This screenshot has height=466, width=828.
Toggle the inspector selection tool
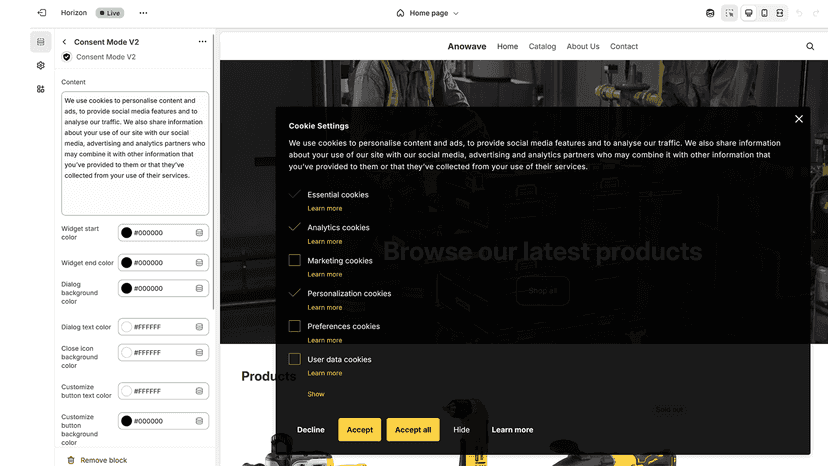pos(729,13)
